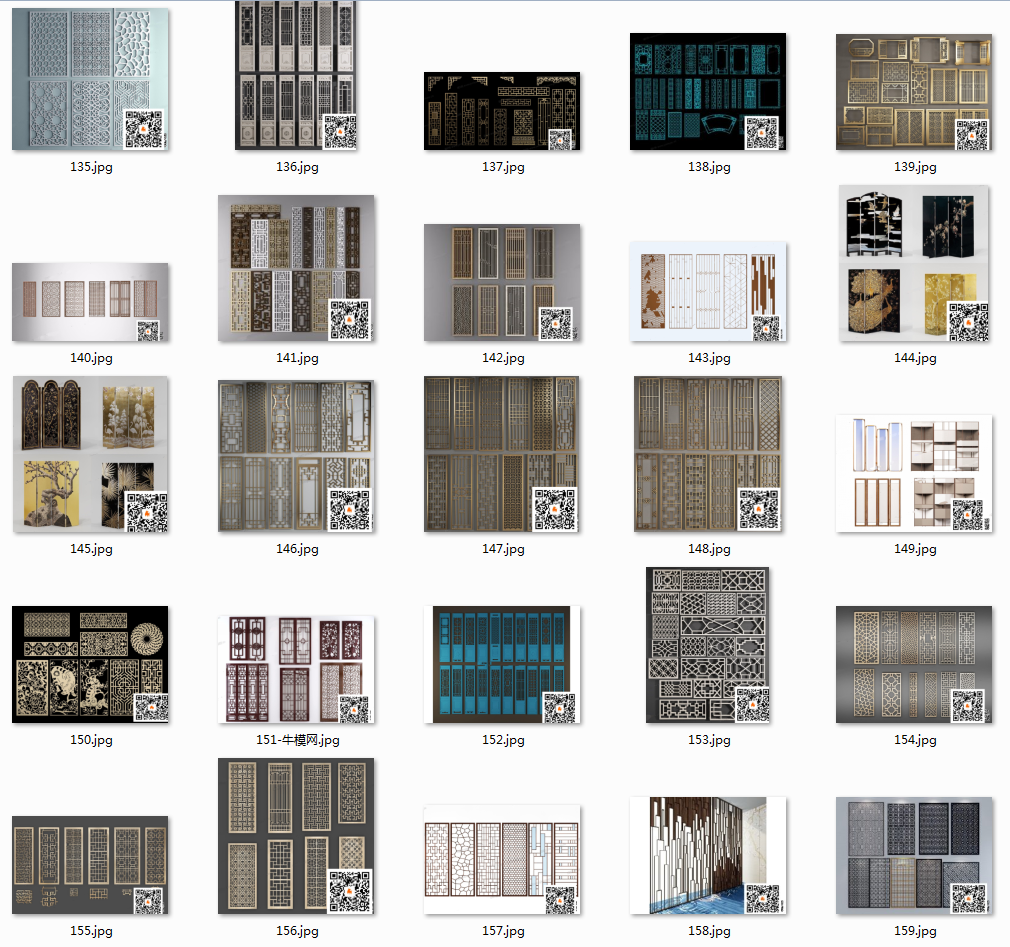Select the 135.jpg white lattice thumbnail
The height and width of the screenshot is (947, 1010).
click(x=90, y=80)
